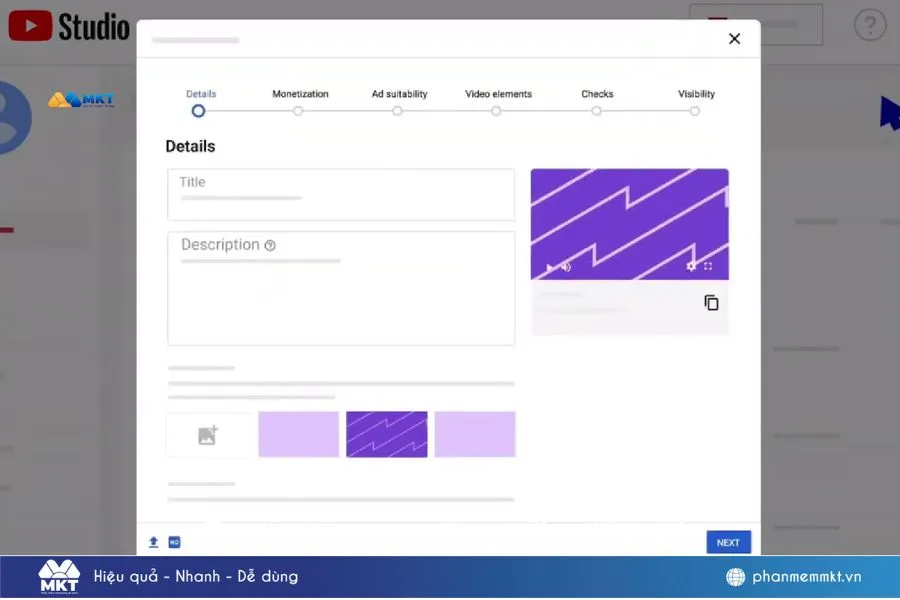
Task: Select the Details step circle
Action: pos(198,111)
